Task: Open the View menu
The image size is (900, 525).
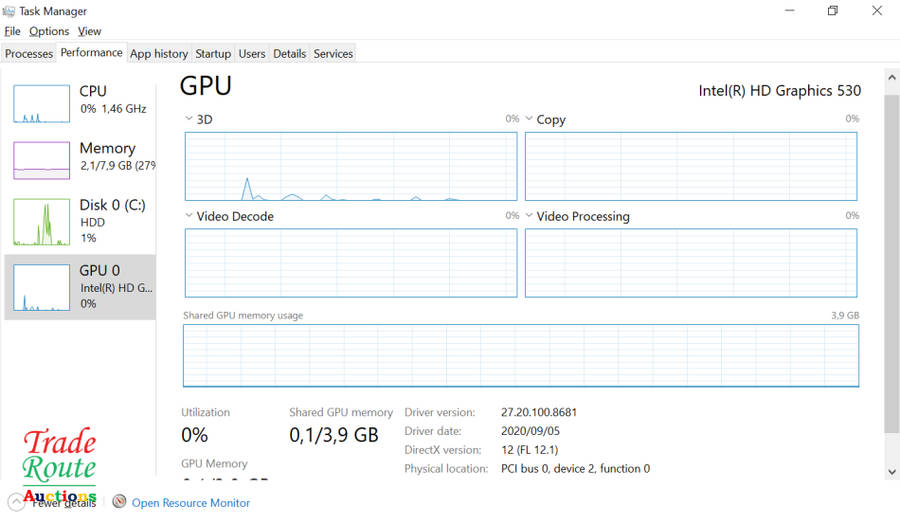Action: click(89, 32)
